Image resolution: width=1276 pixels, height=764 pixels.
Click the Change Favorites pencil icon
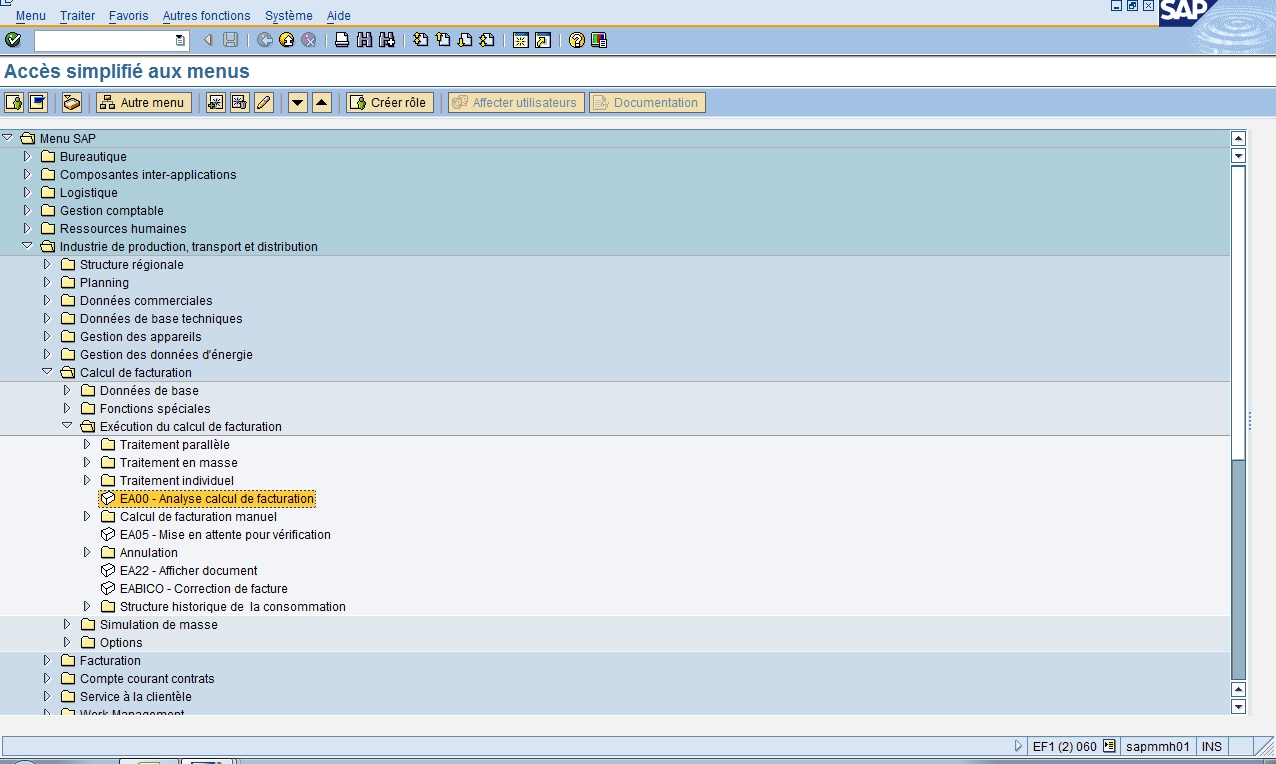click(x=264, y=102)
